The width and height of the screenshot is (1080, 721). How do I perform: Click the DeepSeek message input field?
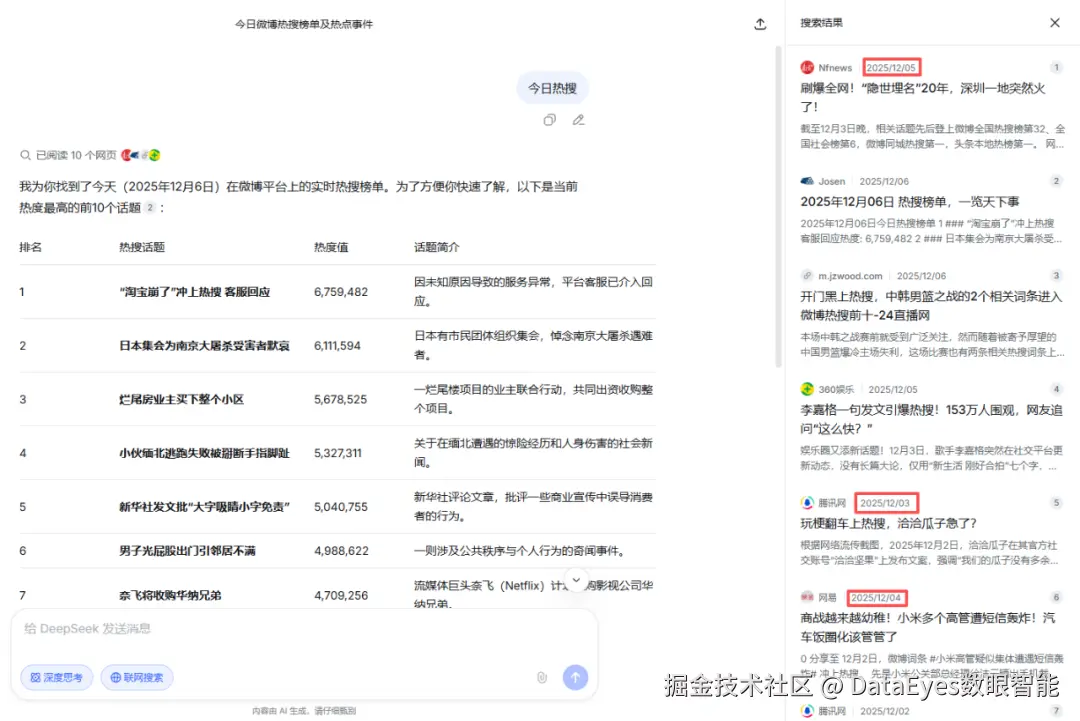coord(250,631)
